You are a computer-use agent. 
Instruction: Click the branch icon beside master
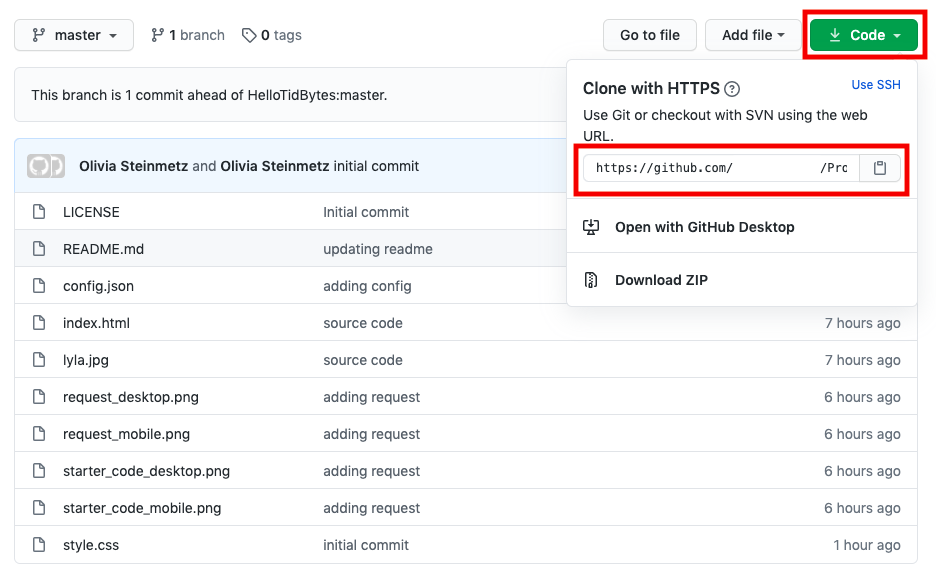click(x=158, y=34)
